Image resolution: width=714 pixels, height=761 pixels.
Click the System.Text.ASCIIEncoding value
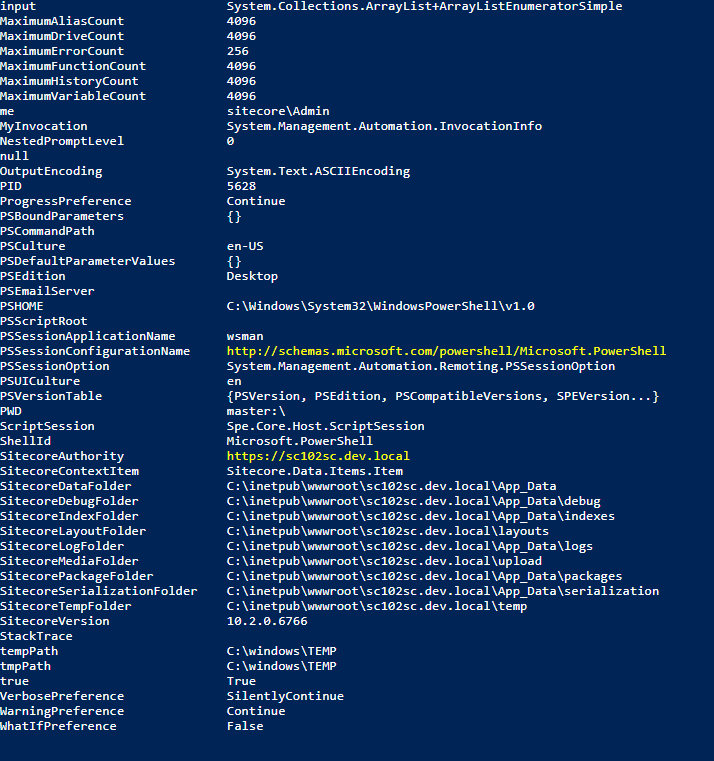(x=318, y=171)
